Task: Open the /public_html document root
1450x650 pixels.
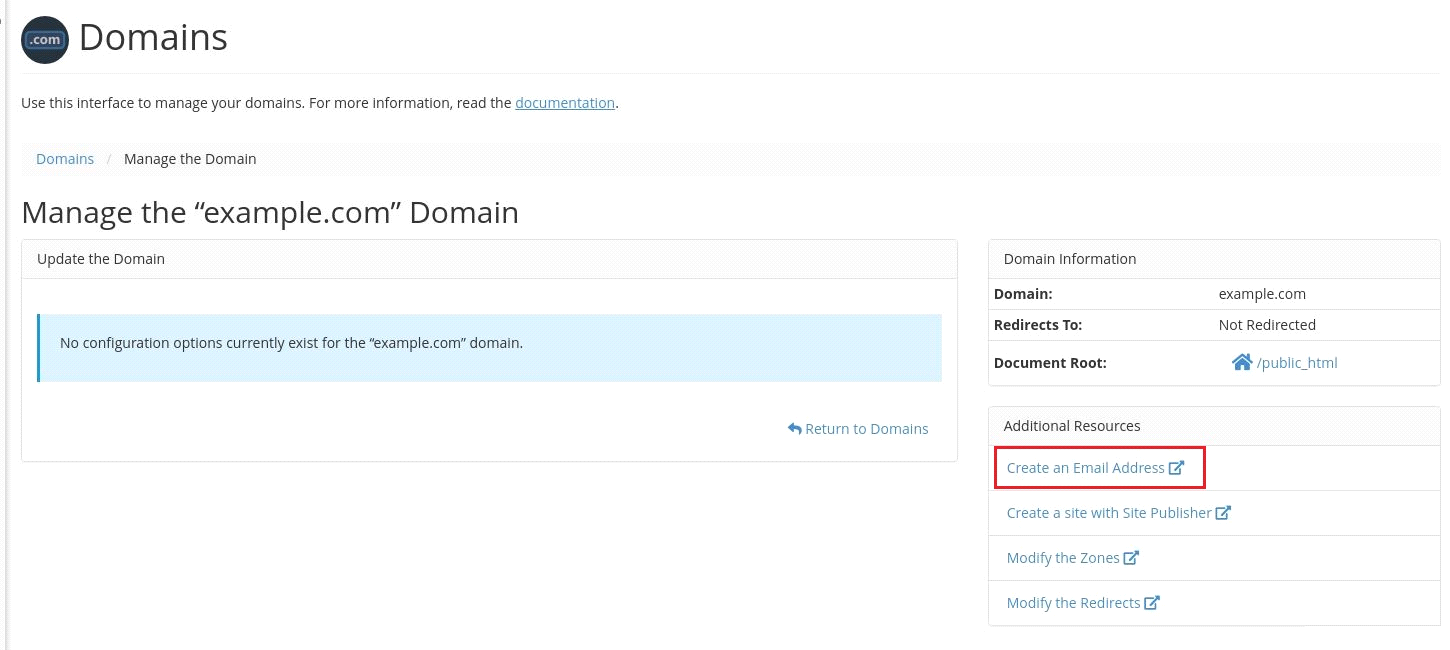Action: pyautogui.click(x=1296, y=362)
